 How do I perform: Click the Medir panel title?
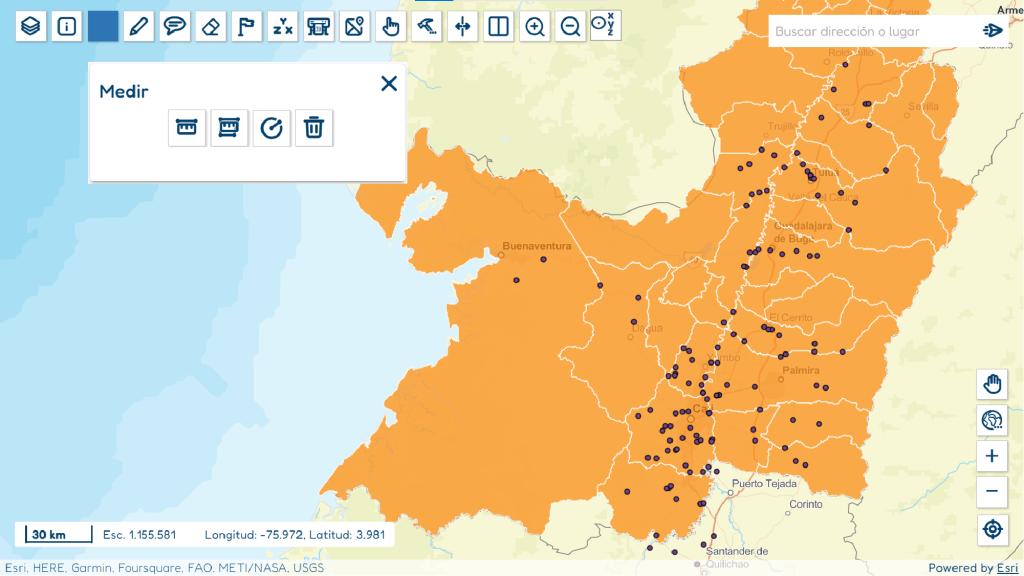pyautogui.click(x=124, y=91)
